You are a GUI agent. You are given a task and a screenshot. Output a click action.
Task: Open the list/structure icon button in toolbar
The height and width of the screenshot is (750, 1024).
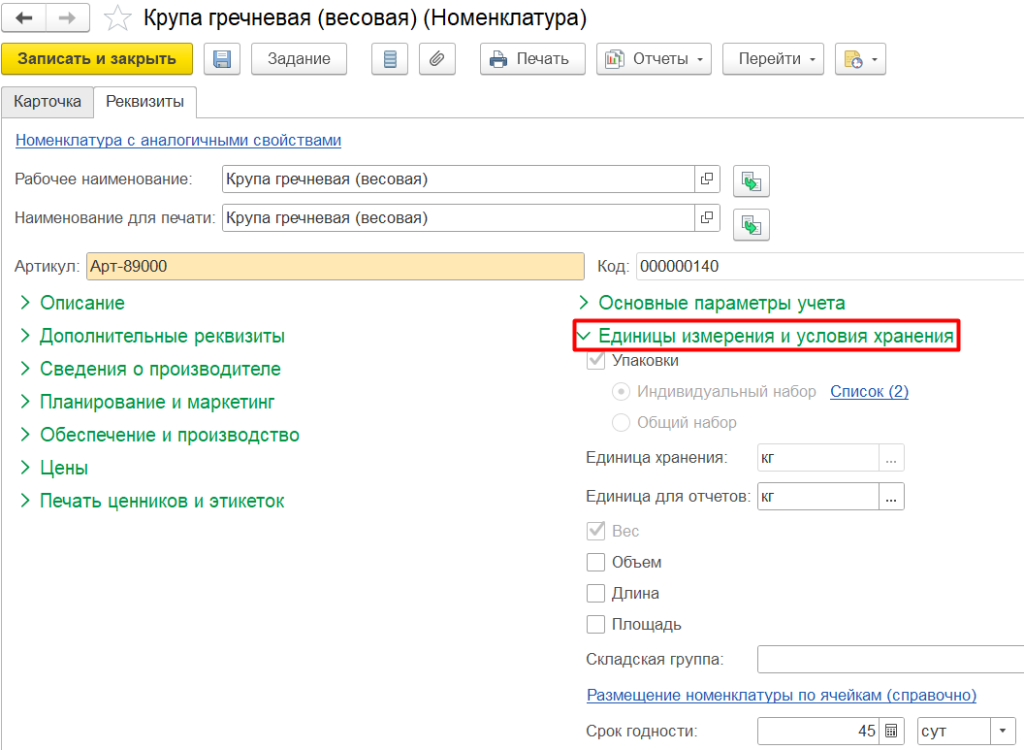[x=390, y=59]
